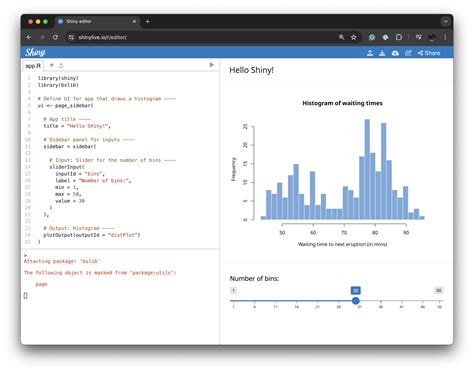This screenshot has width=474, height=372.
Task: Click the console text "Attaching package: 'bslib'"
Action: click(62, 261)
